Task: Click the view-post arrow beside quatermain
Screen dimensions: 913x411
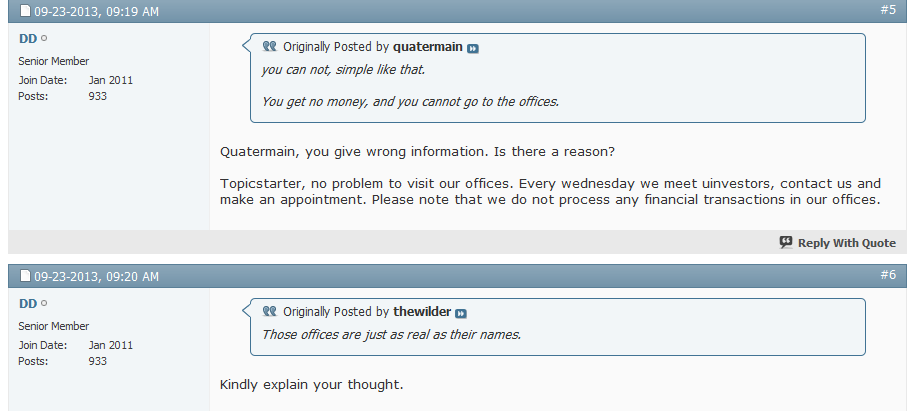Action: click(x=473, y=48)
